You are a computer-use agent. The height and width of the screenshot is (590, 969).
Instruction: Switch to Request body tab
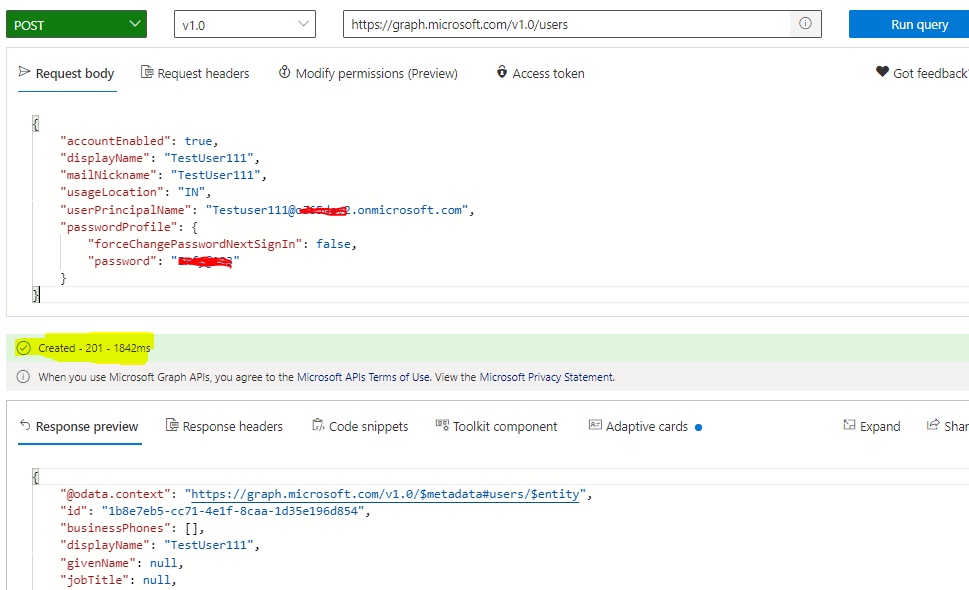[67, 74]
